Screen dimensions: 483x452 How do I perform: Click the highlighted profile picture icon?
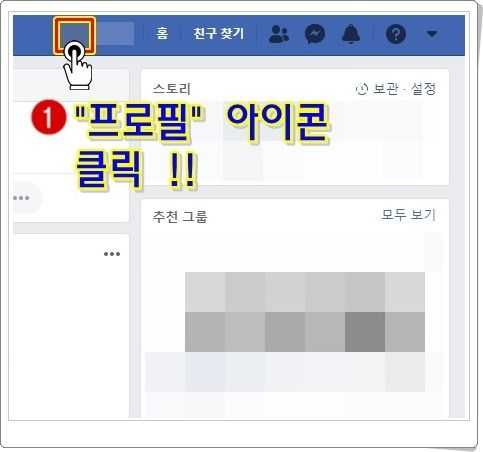(75, 35)
